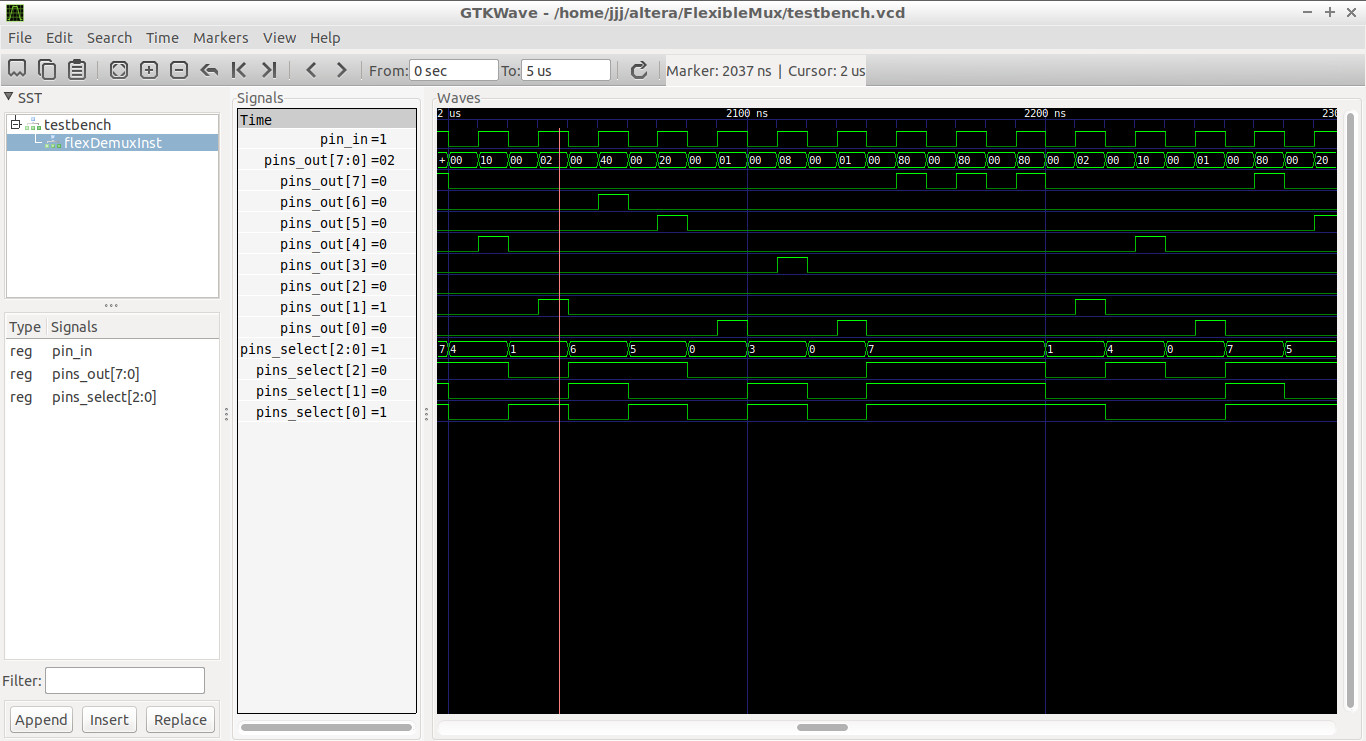Open the View menu
Screen dimensions: 1366x741
(x=279, y=38)
